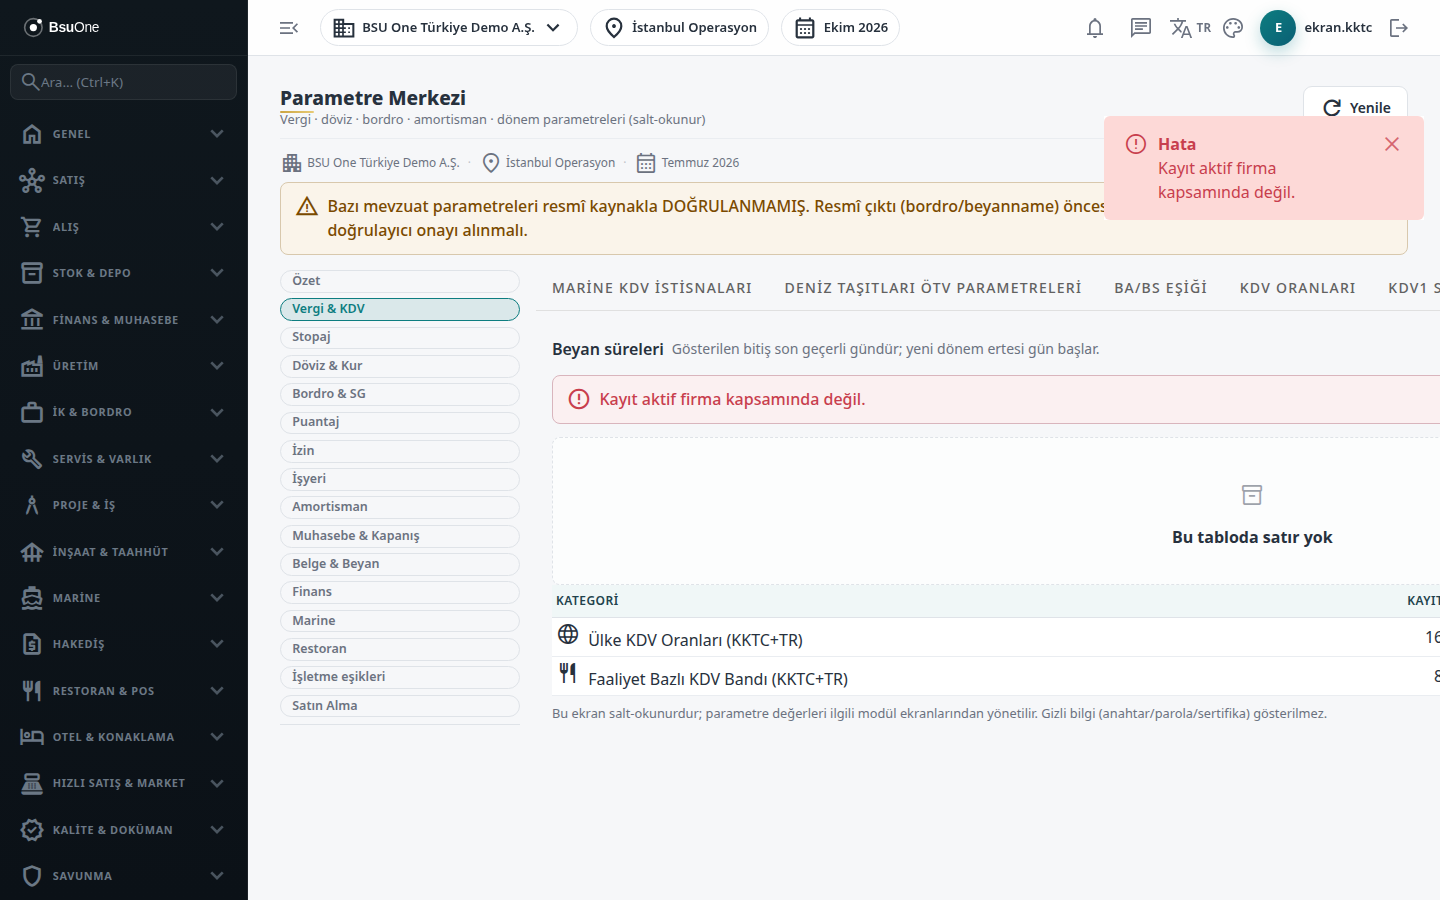This screenshot has width=1440, height=900.
Task: Expand the İK & Bordro menu
Action: point(124,412)
